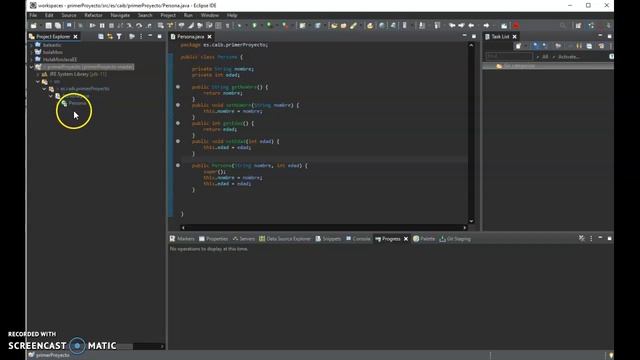The height and width of the screenshot is (360, 640).
Task: Click the Save All toolbar icon
Action: 58,26
